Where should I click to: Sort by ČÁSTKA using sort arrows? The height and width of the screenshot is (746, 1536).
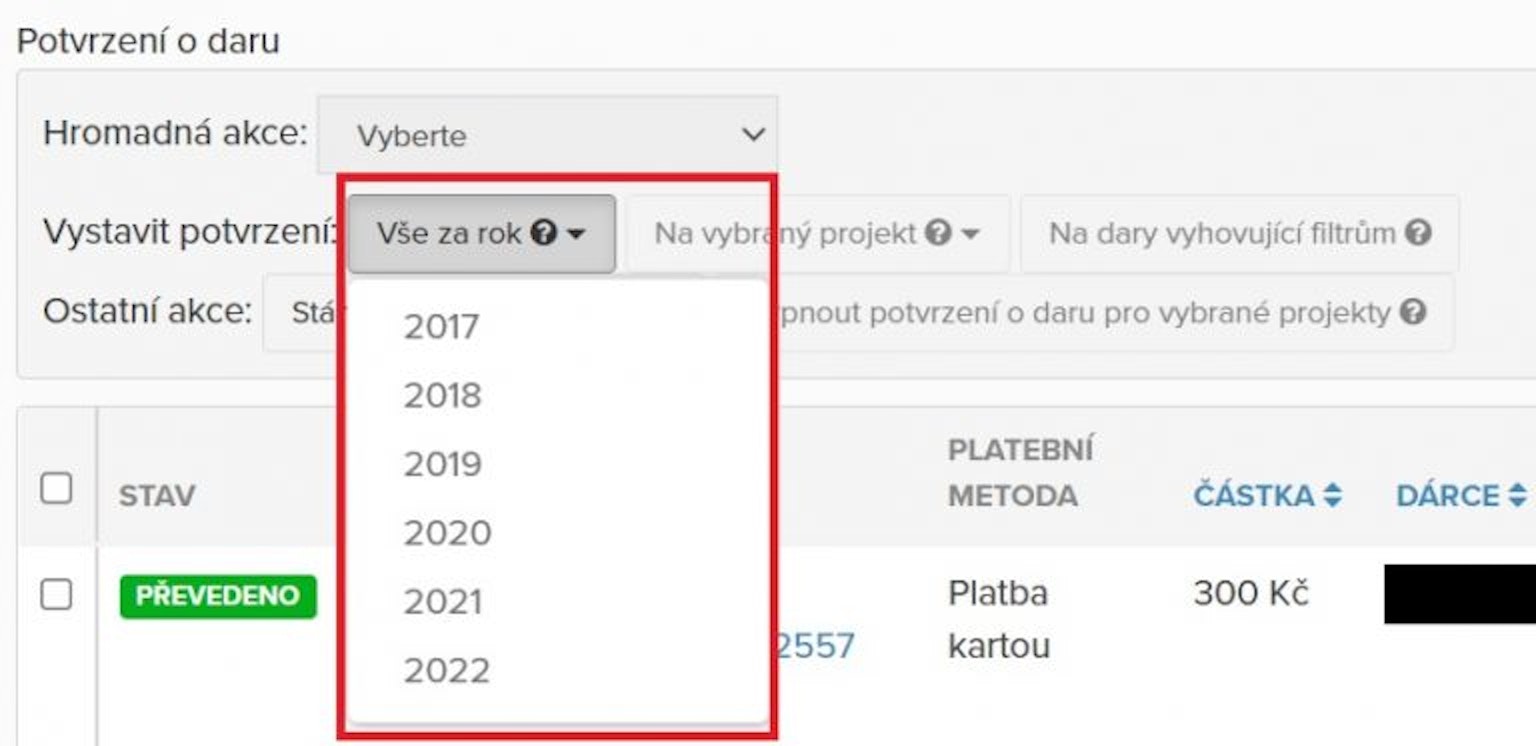coord(1332,496)
